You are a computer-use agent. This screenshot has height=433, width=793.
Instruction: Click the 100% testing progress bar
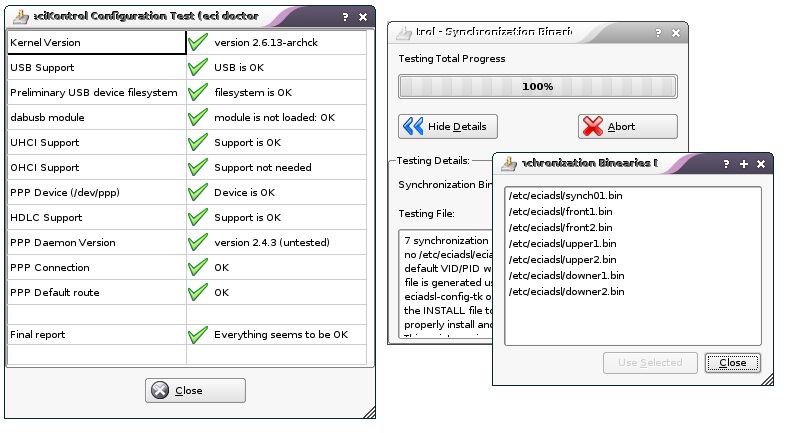[538, 86]
